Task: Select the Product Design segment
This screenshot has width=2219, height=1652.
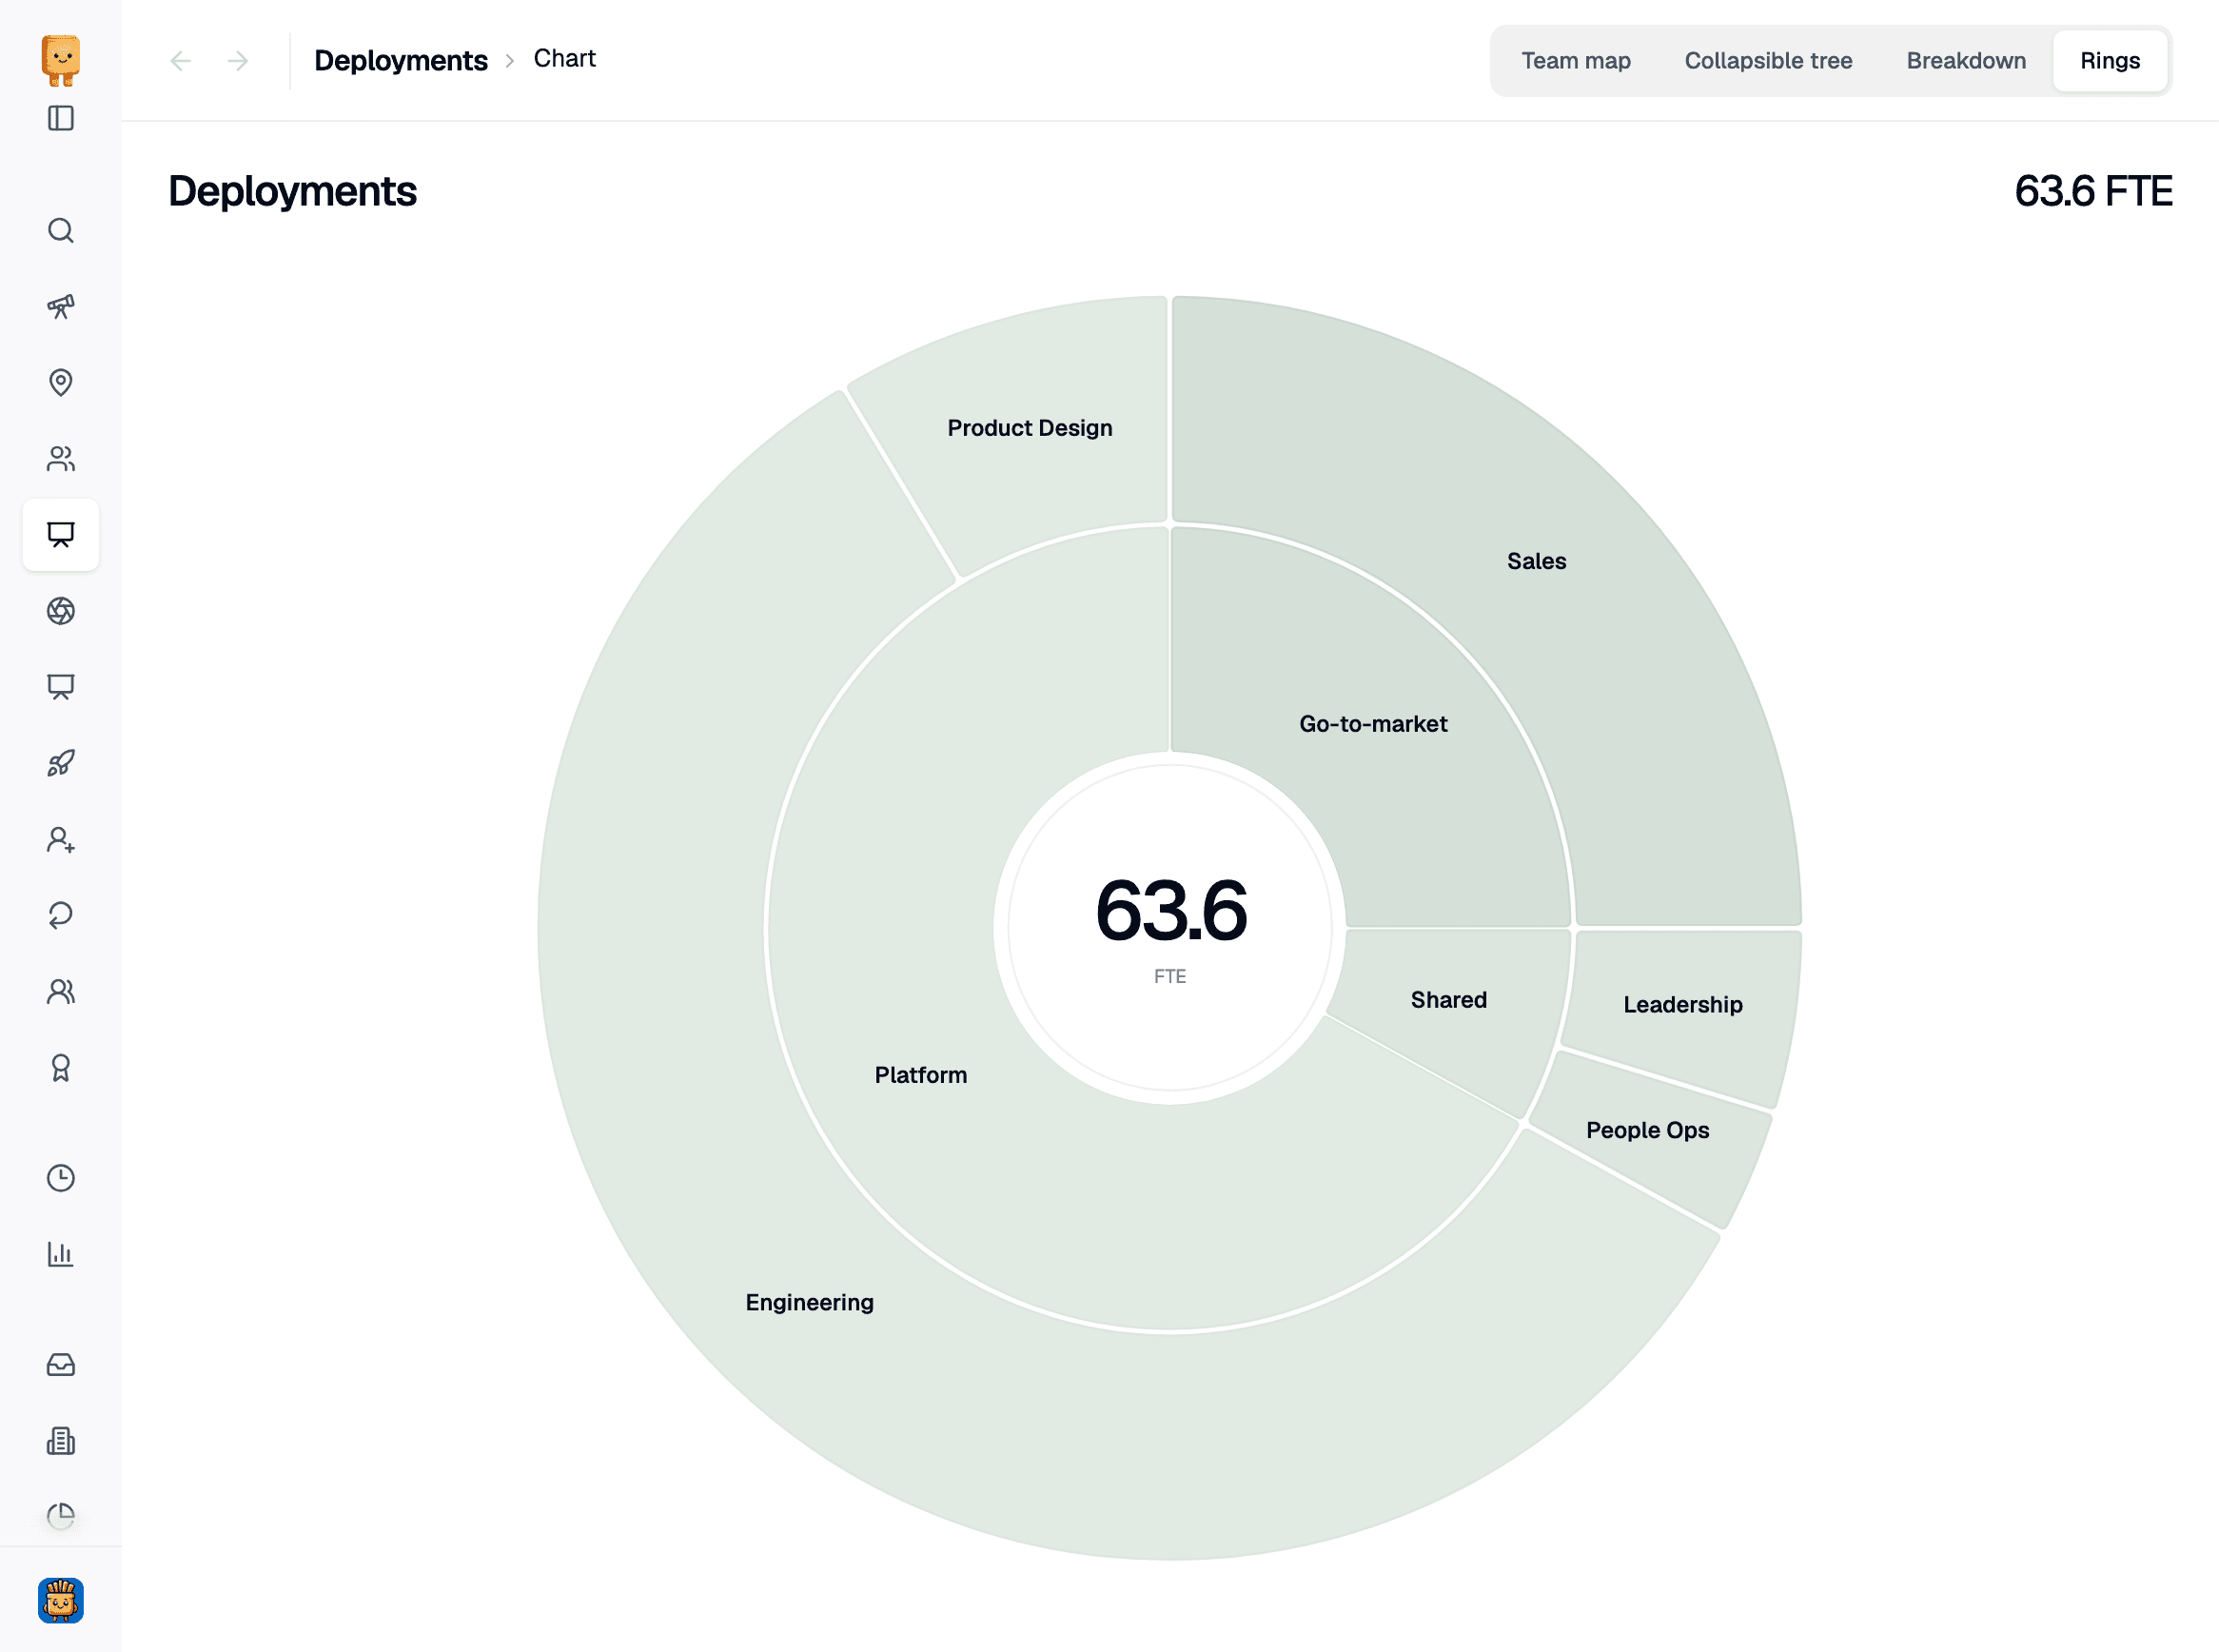Action: pyautogui.click(x=1030, y=428)
